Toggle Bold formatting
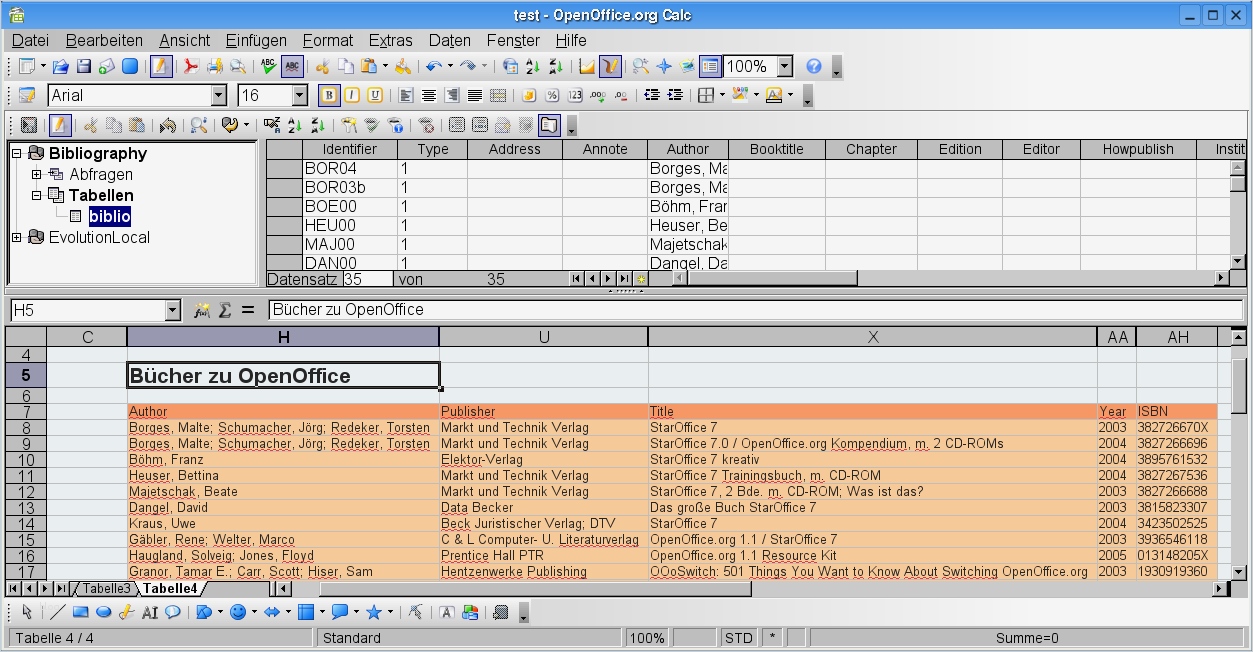This screenshot has width=1253, height=652. coord(328,96)
